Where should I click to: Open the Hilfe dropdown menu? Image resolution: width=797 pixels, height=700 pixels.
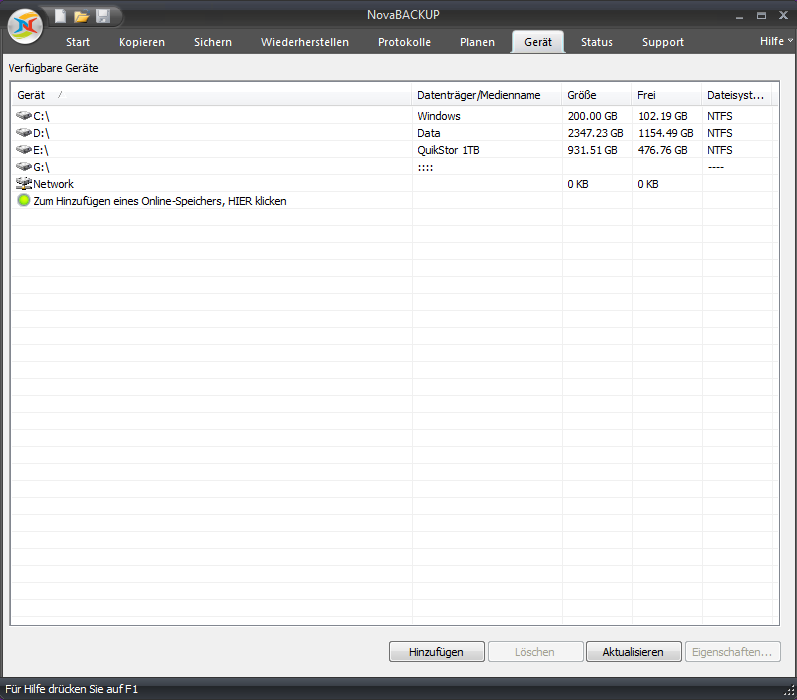point(775,41)
